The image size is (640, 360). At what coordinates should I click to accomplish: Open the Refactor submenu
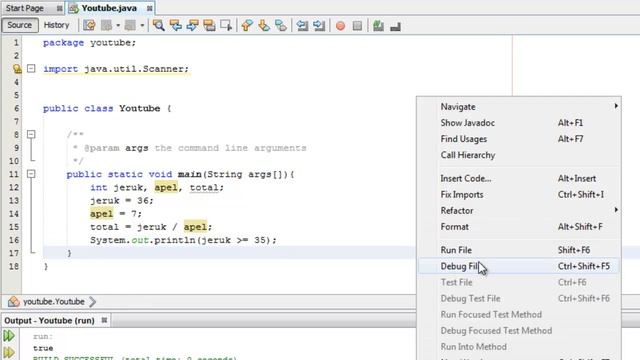[519, 211]
